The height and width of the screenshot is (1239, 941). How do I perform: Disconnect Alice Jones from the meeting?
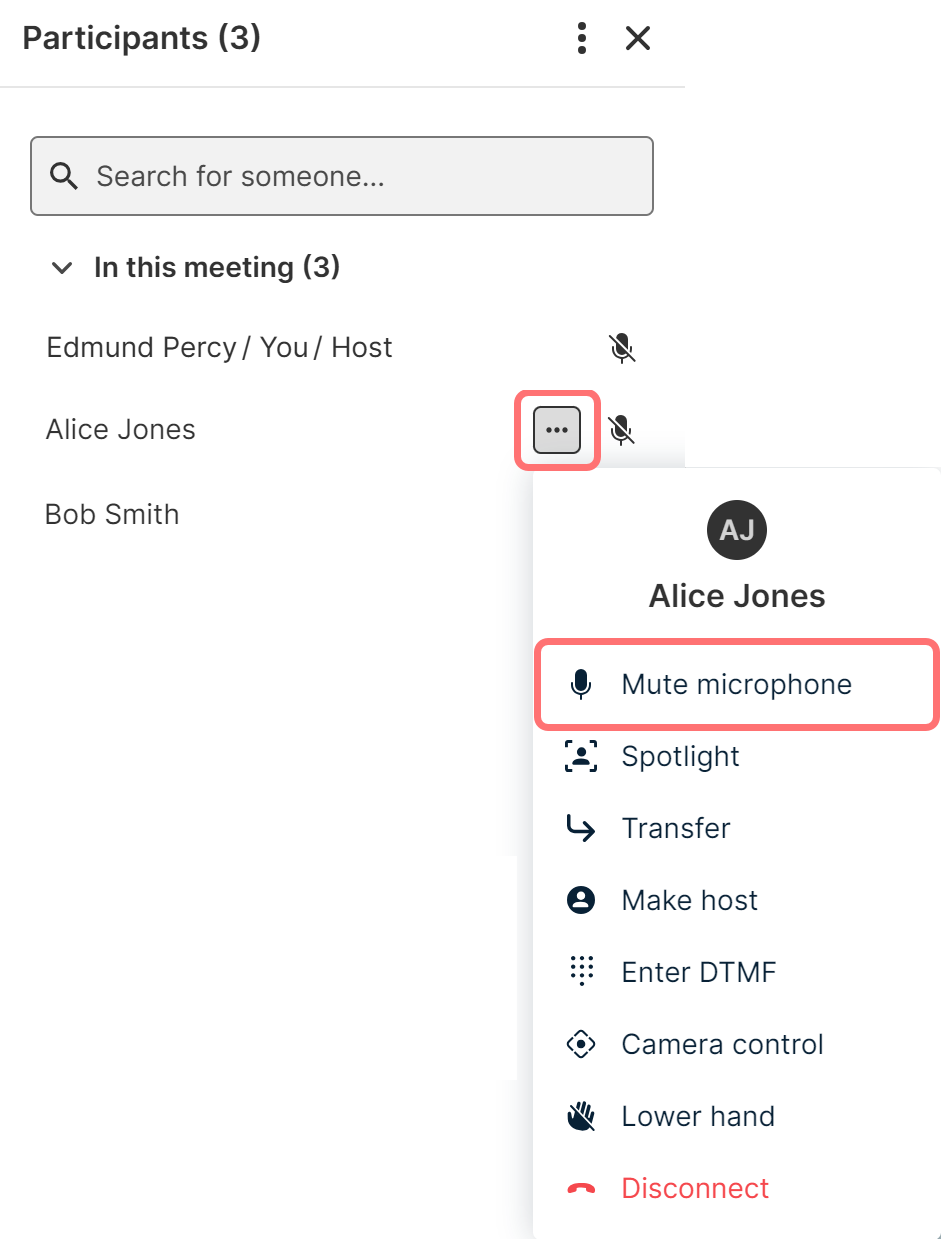pos(694,1189)
